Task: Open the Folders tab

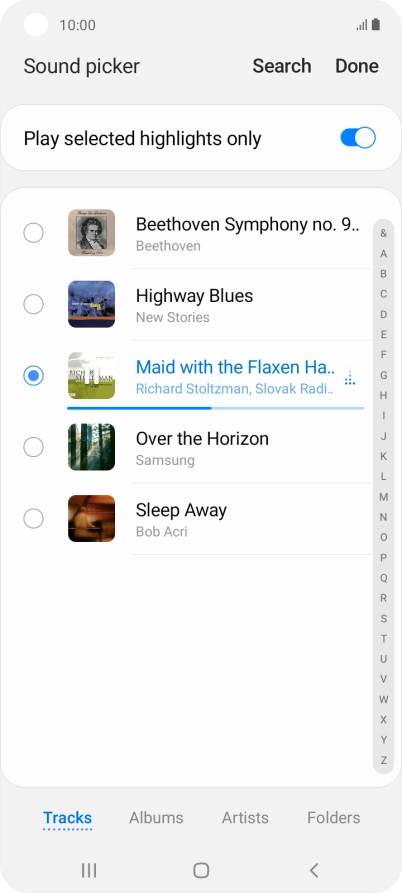Action: click(334, 818)
